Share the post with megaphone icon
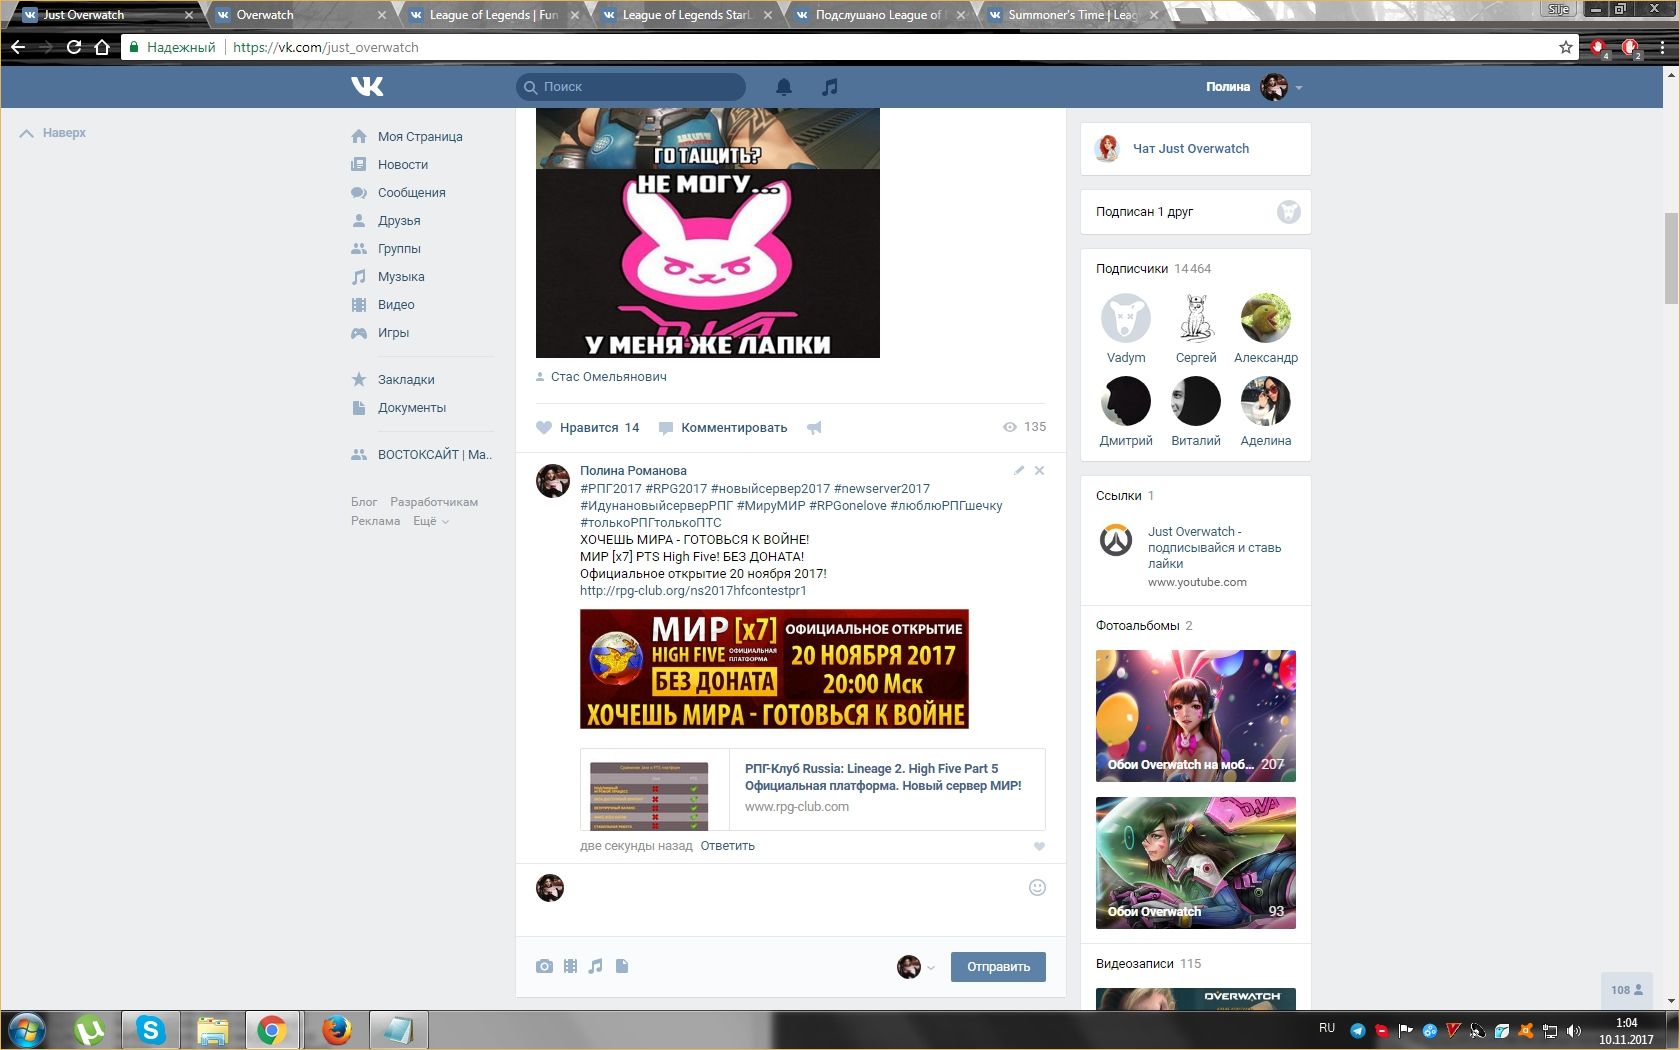This screenshot has height=1050, width=1680. (x=814, y=428)
